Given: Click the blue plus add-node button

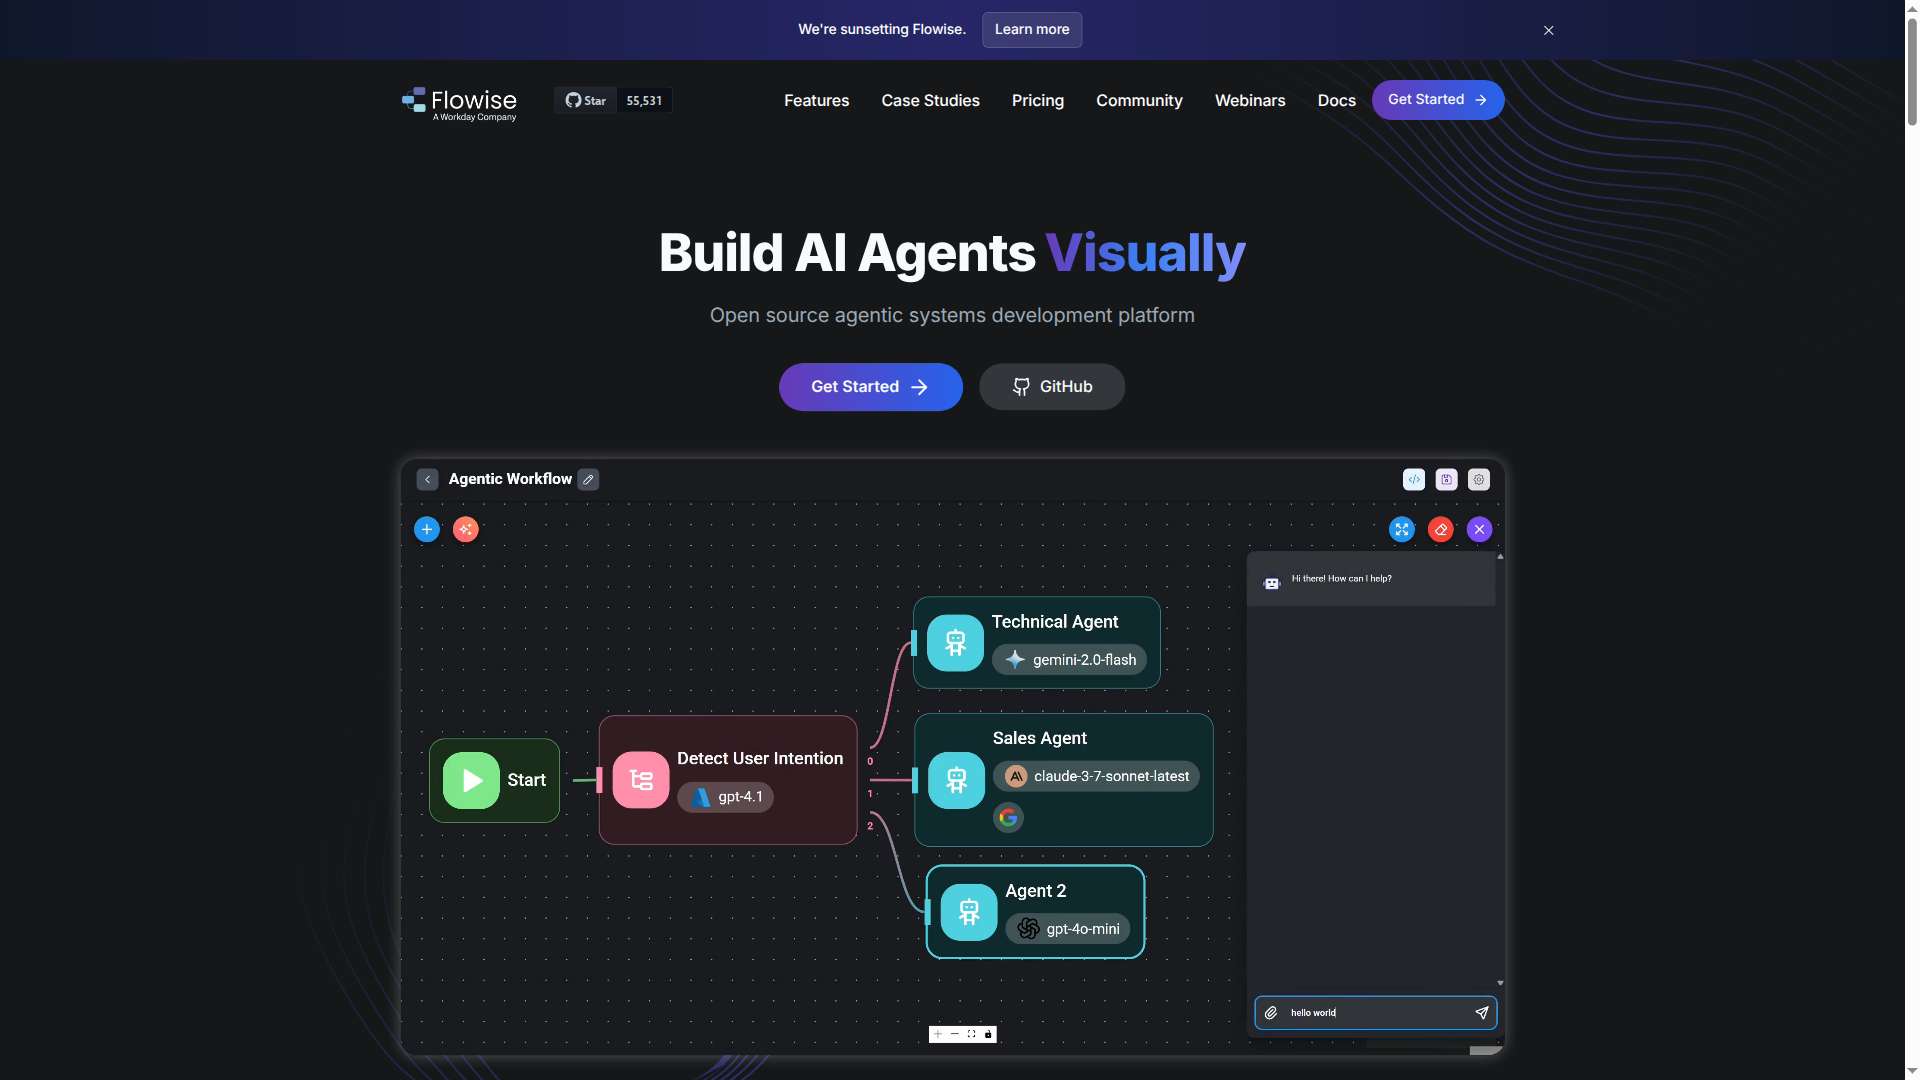Looking at the screenshot, I should click(x=426, y=529).
